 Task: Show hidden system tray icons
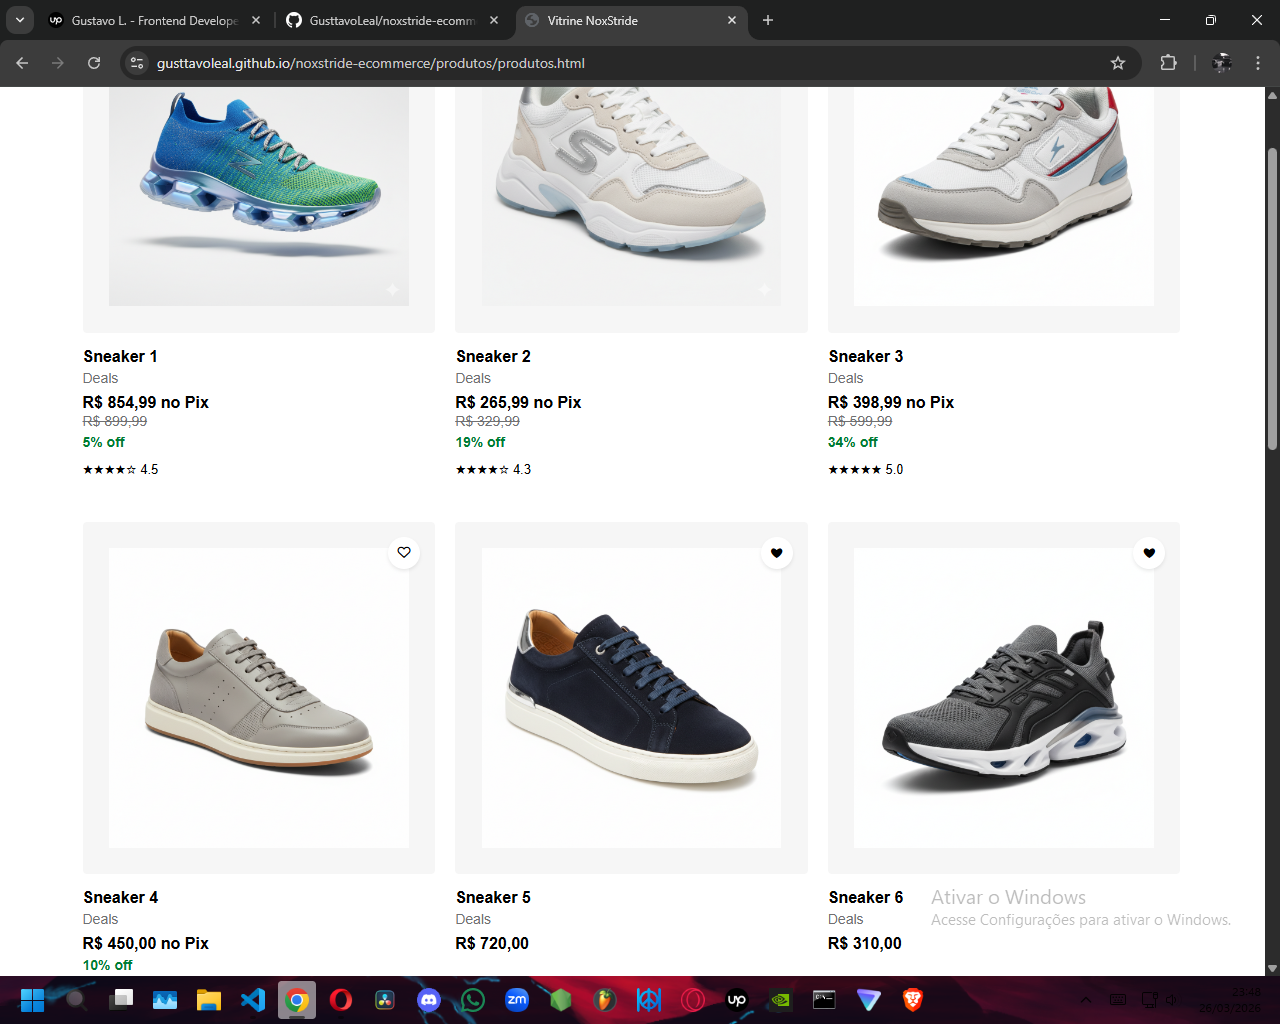pos(1085,999)
